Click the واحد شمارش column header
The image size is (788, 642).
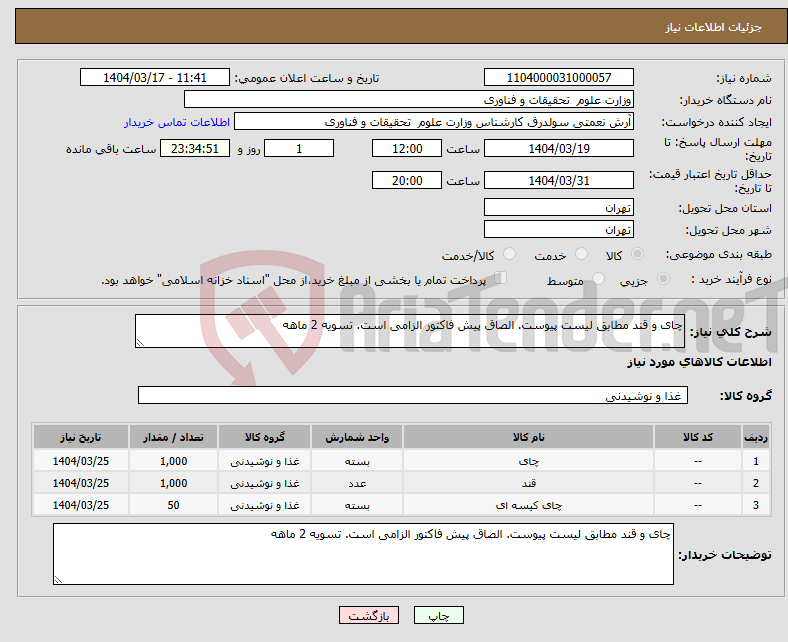[x=357, y=437]
